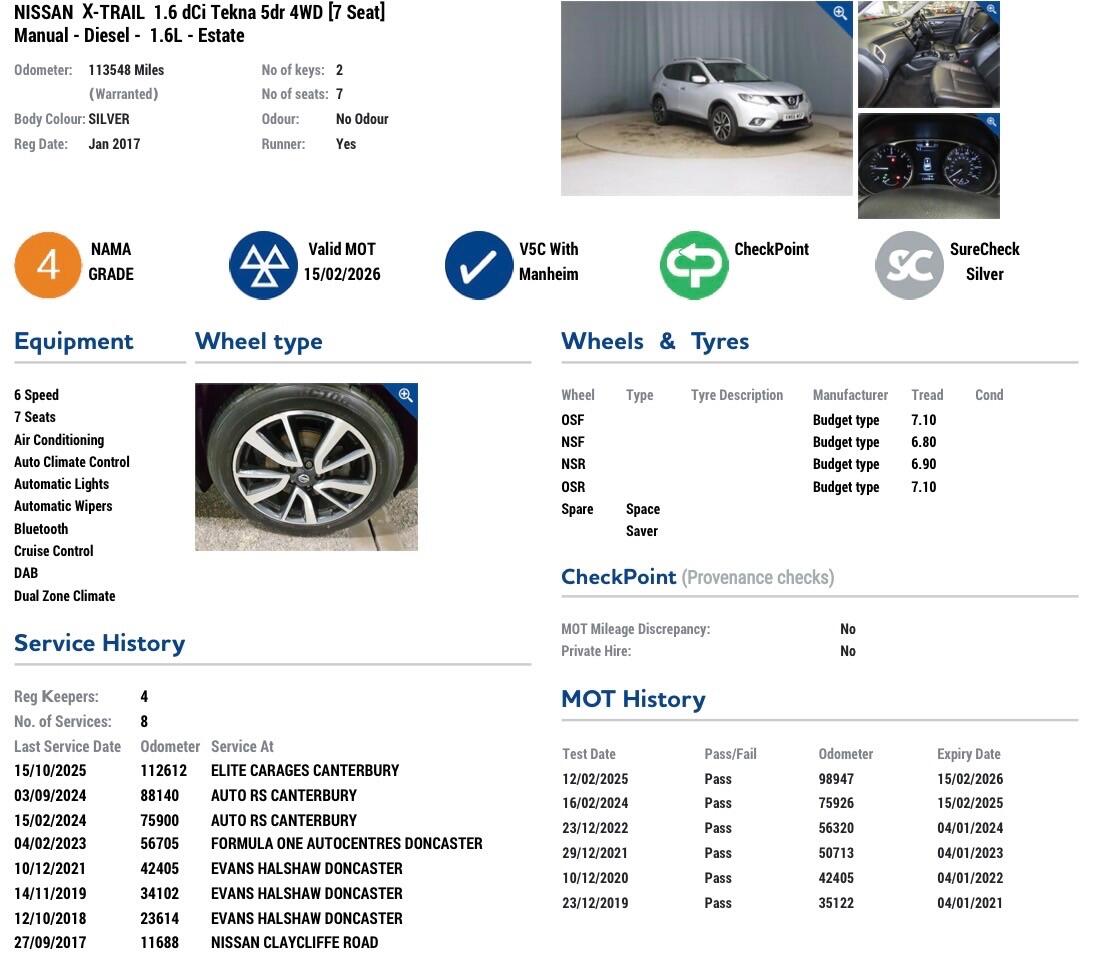Image resolution: width=1101 pixels, height=962 pixels.
Task: Select the 12/02/2025 MOT test row
Action: (782, 779)
